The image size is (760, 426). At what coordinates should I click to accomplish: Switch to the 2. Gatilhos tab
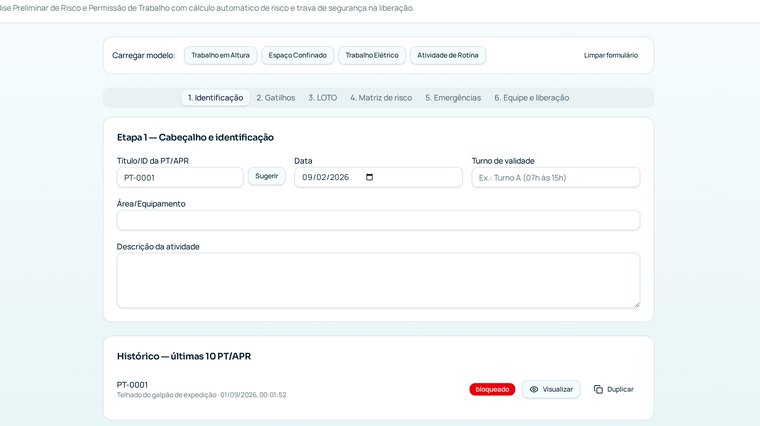pos(276,97)
